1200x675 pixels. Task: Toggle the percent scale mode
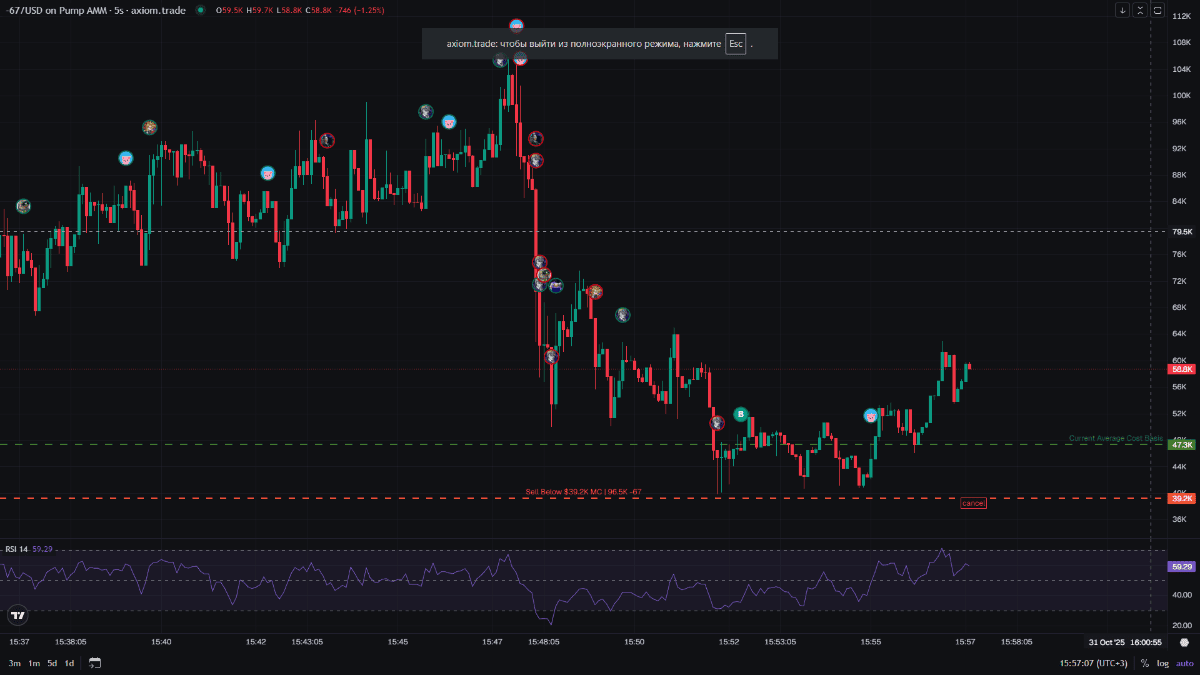[1145, 663]
